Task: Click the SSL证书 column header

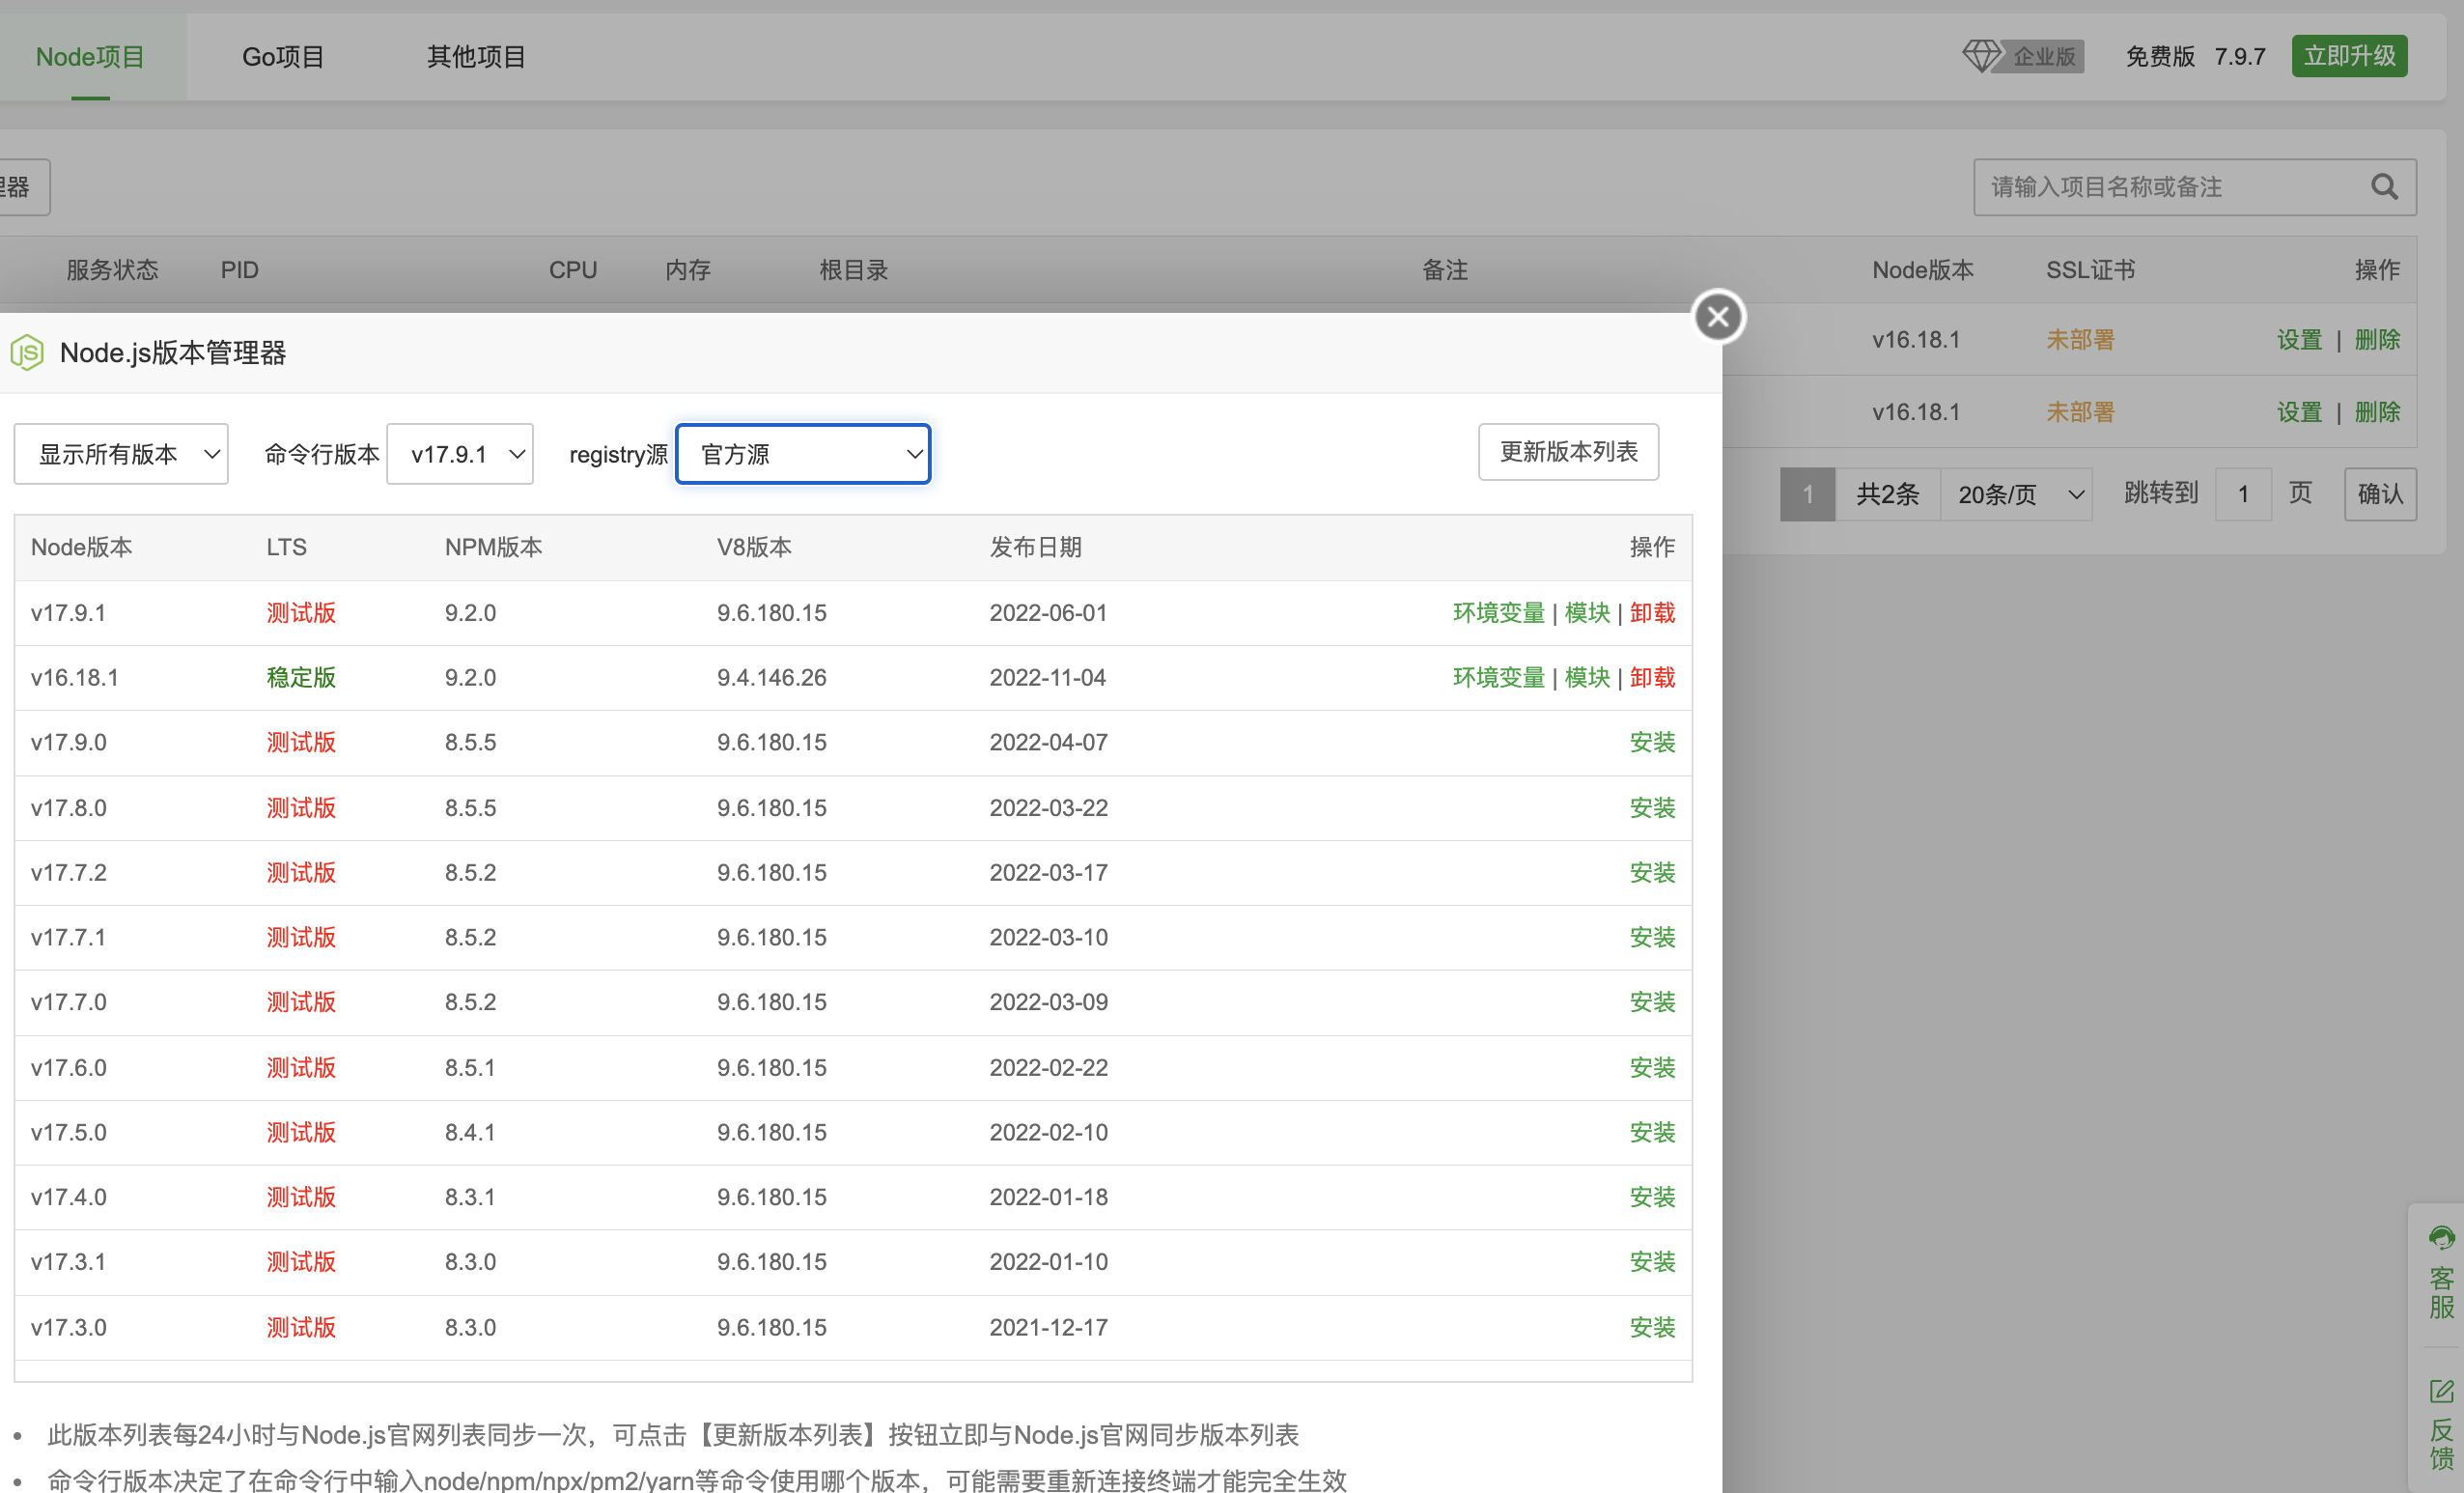Action: (x=2090, y=270)
